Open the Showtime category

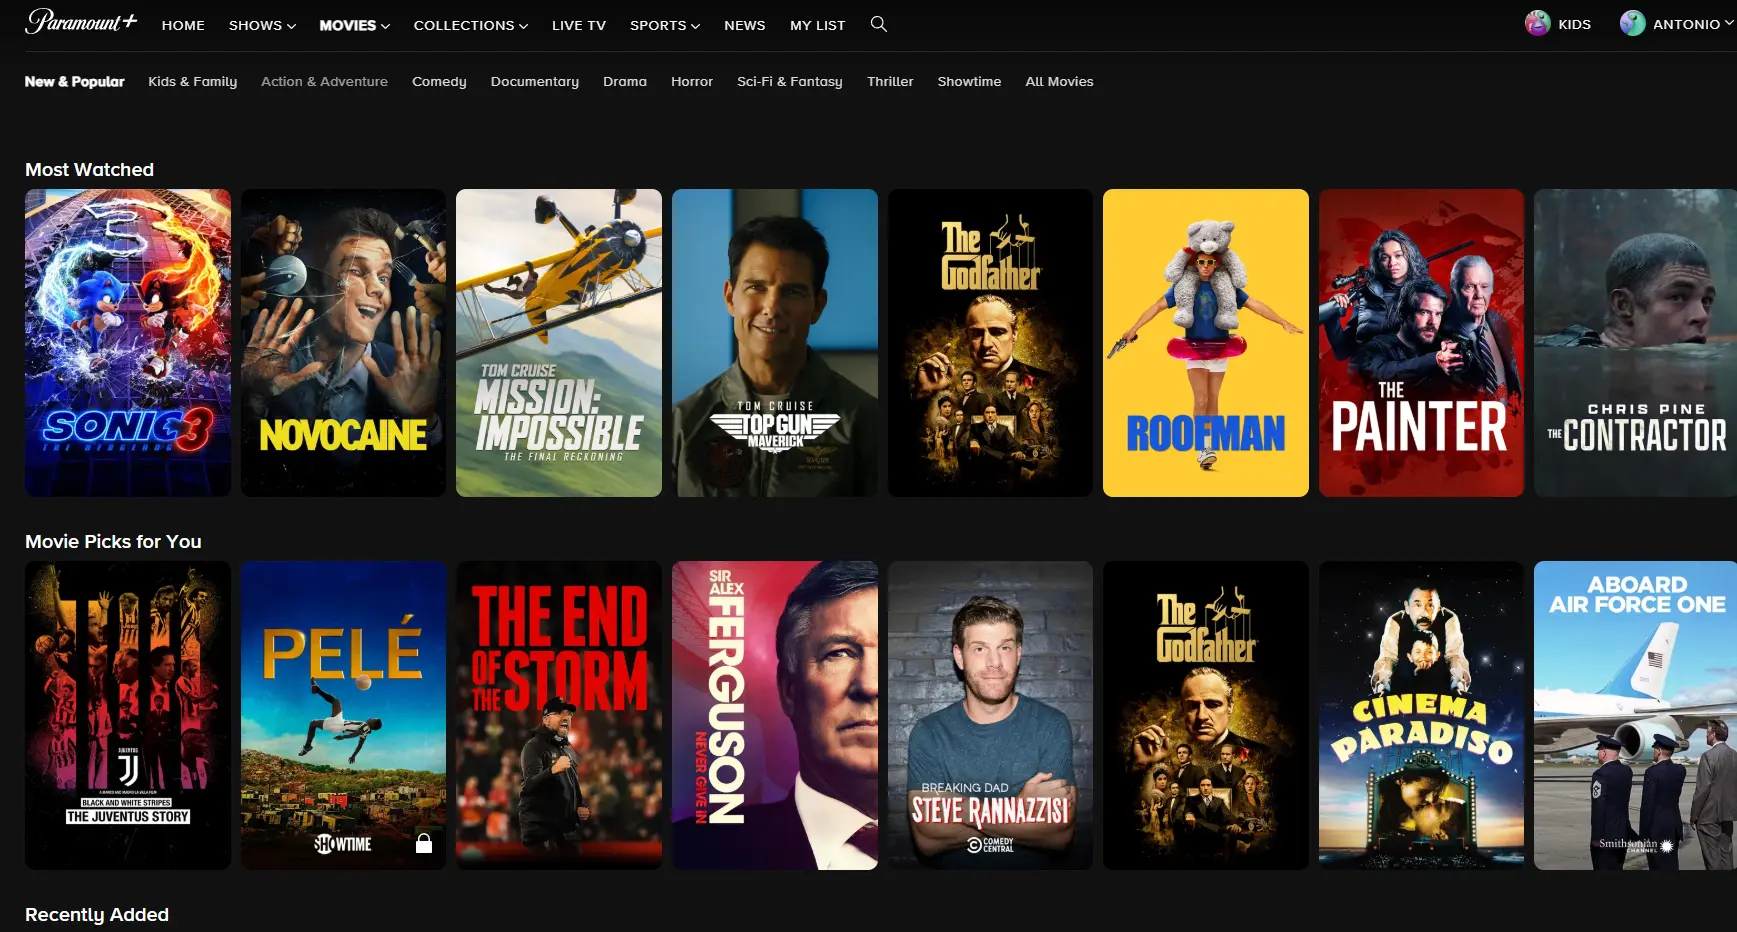(969, 81)
